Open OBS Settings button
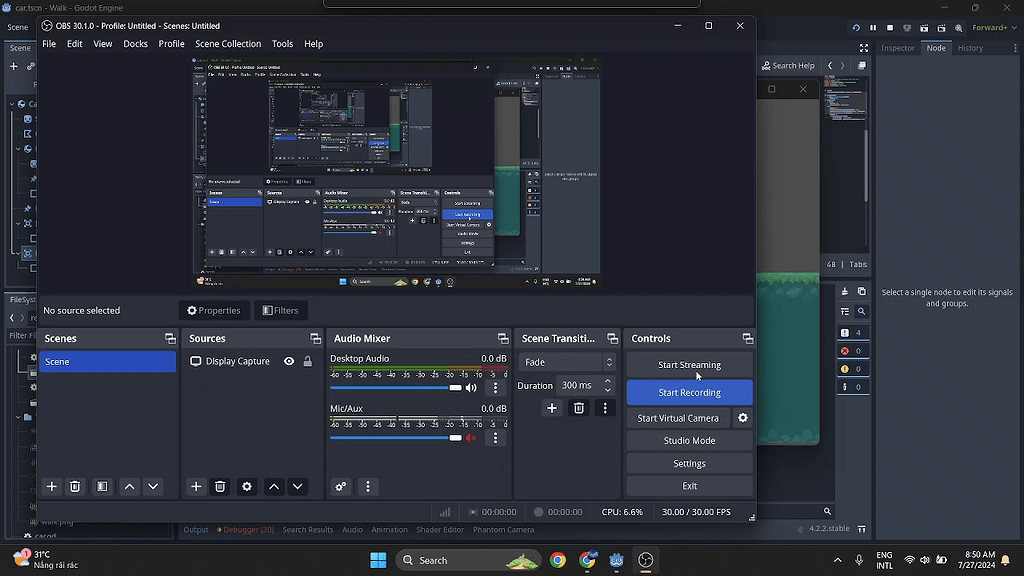Image resolution: width=1024 pixels, height=576 pixels. click(x=690, y=464)
